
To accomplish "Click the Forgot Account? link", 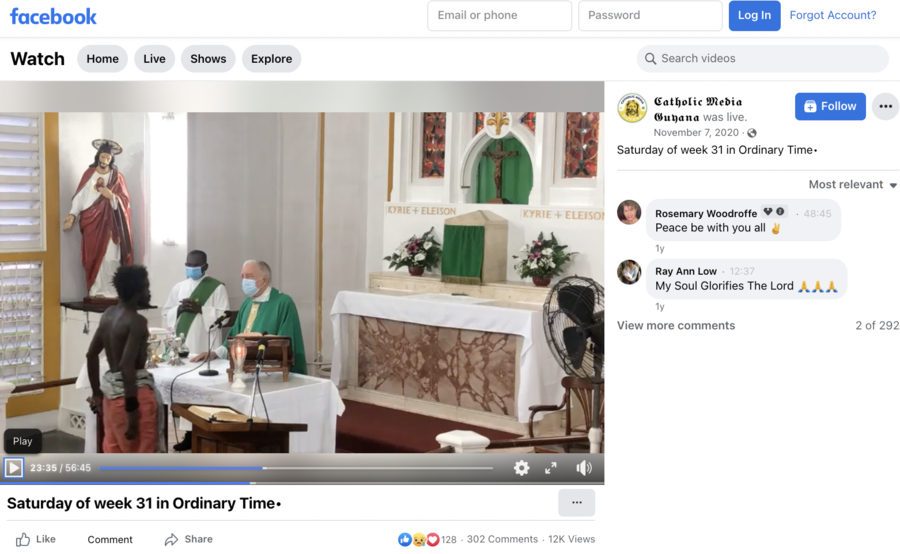I will pyautogui.click(x=832, y=16).
